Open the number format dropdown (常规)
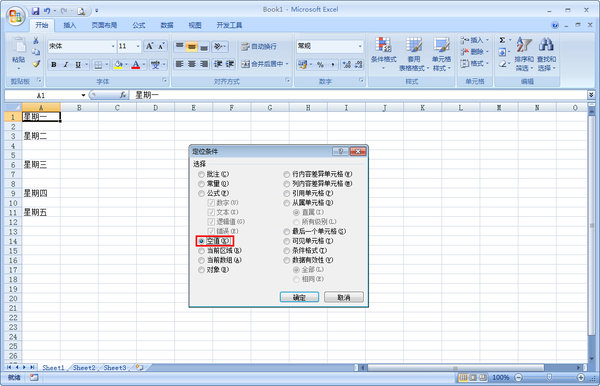 tap(360, 46)
